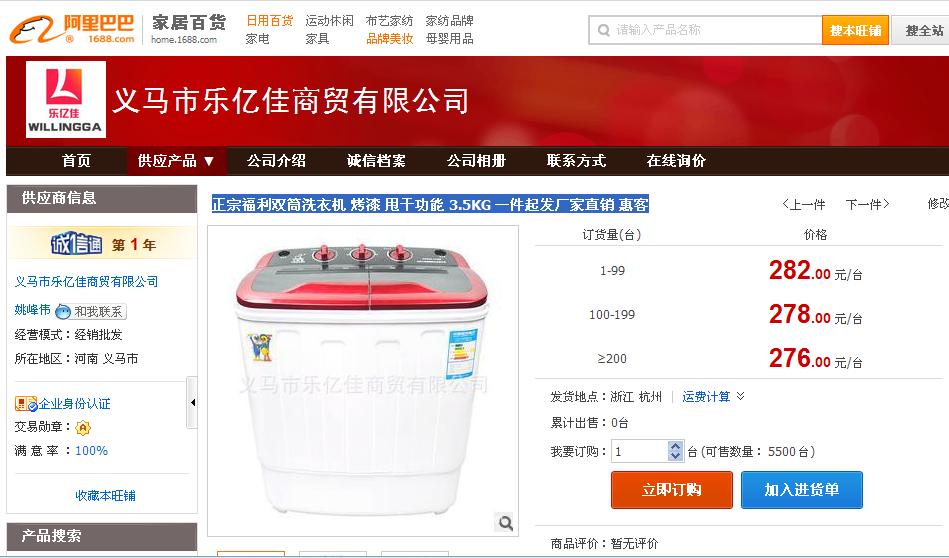Click the 加入进货单 button
This screenshot has width=949, height=558.
802,490
